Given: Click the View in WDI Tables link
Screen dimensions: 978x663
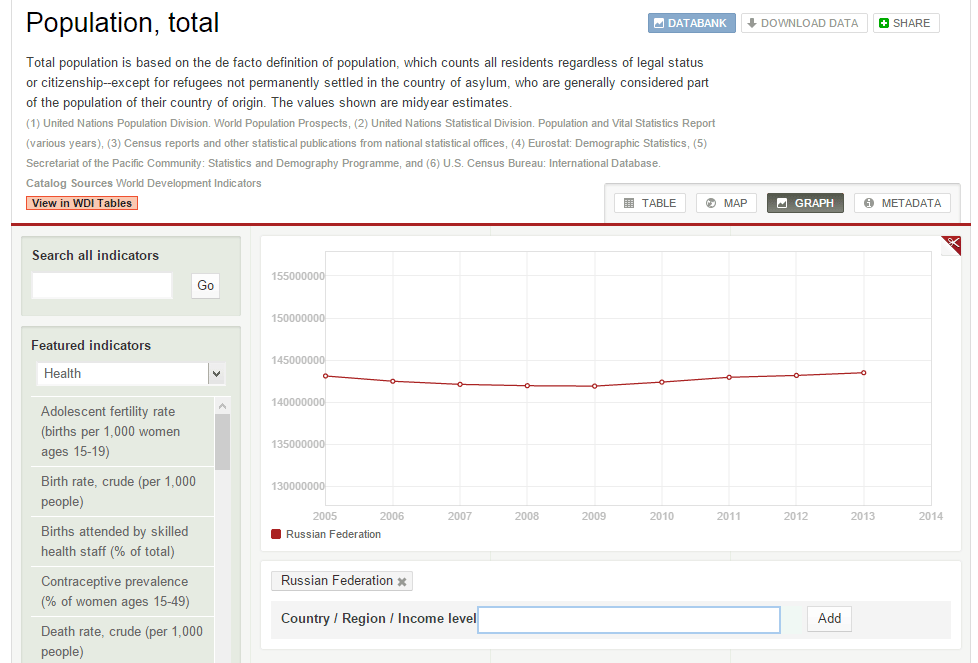Looking at the screenshot, I should click(x=81, y=203).
